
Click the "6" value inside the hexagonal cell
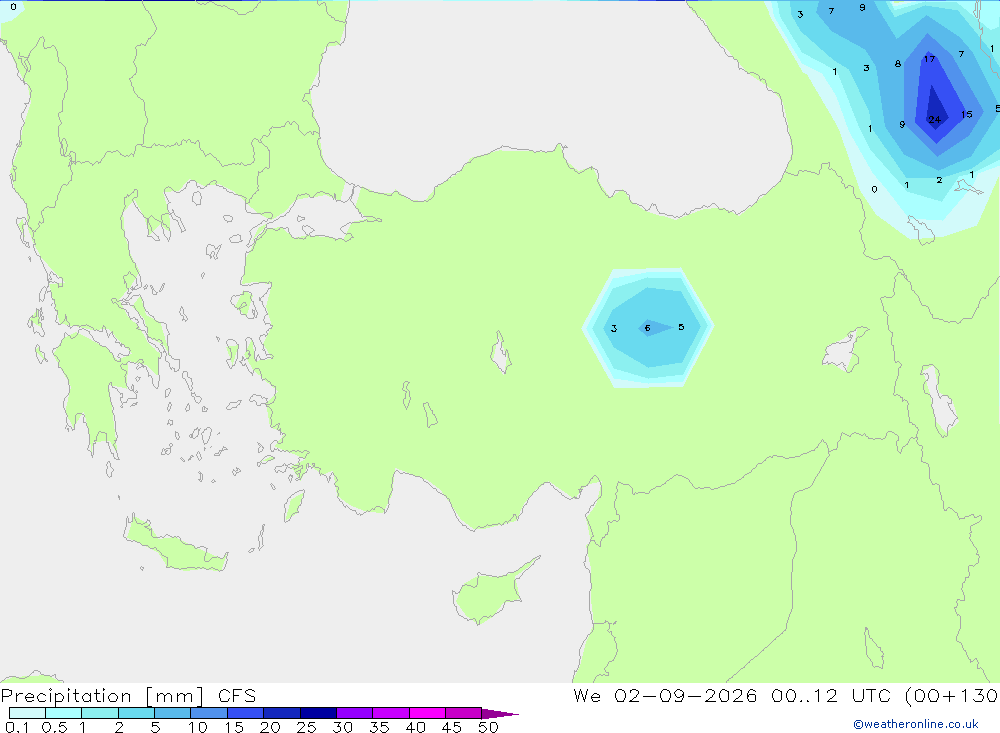point(647,328)
